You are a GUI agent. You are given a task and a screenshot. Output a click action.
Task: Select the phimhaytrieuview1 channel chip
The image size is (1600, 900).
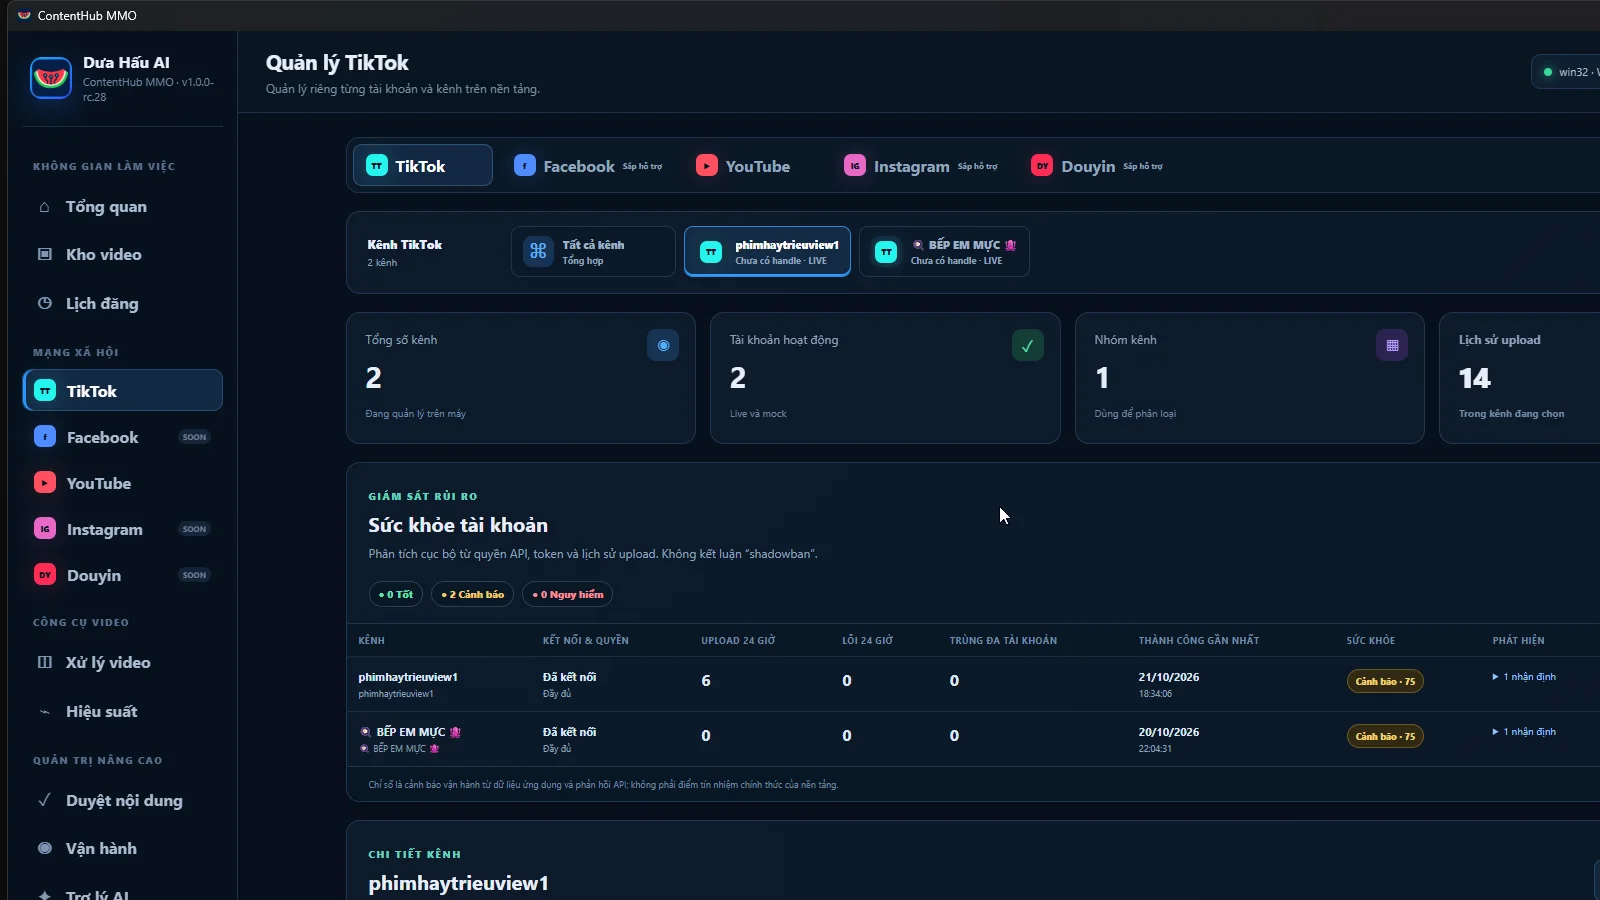point(767,251)
